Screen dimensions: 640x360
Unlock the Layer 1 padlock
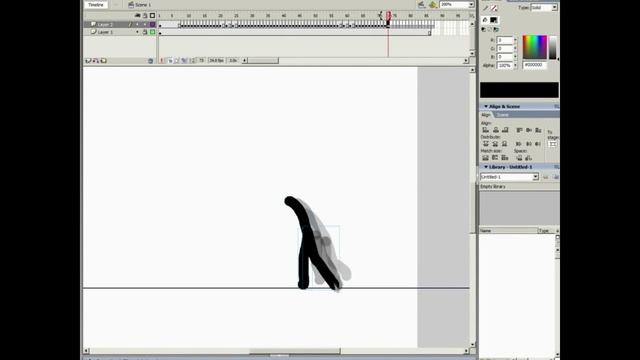point(145,32)
